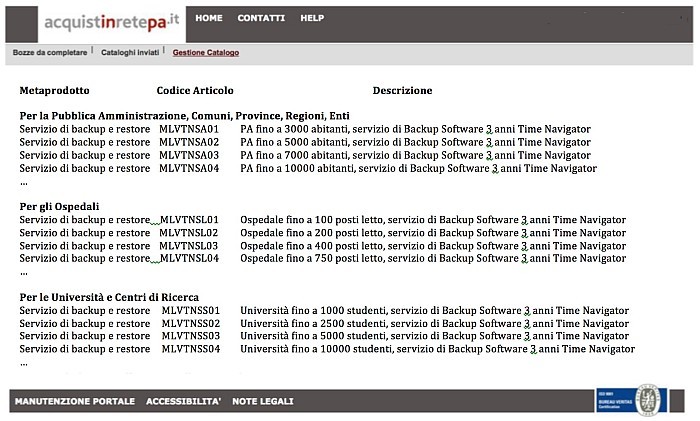Select article code MLVTNSL02
700x421 pixels.
189,233
